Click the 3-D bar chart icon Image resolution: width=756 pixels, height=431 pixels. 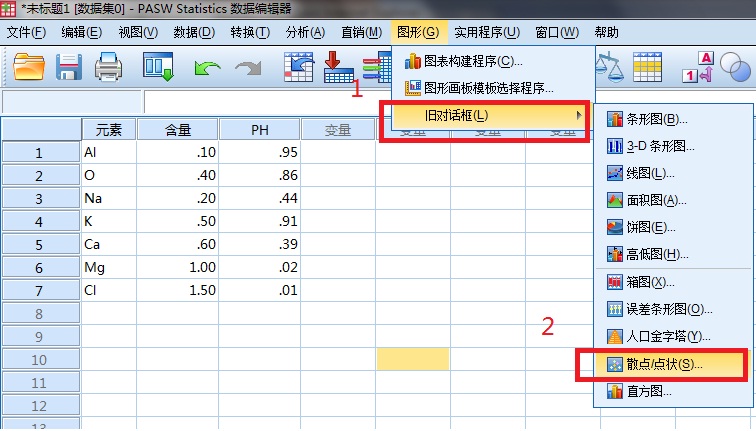coord(615,146)
